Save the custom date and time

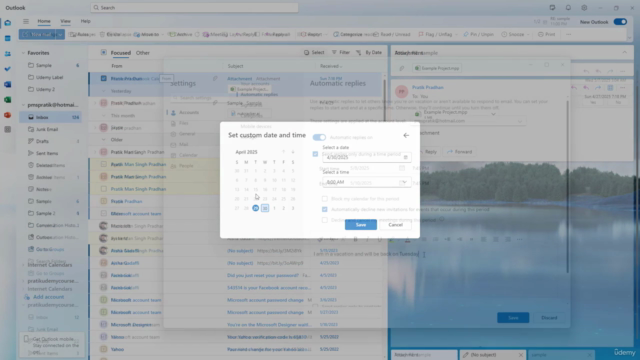point(361,225)
